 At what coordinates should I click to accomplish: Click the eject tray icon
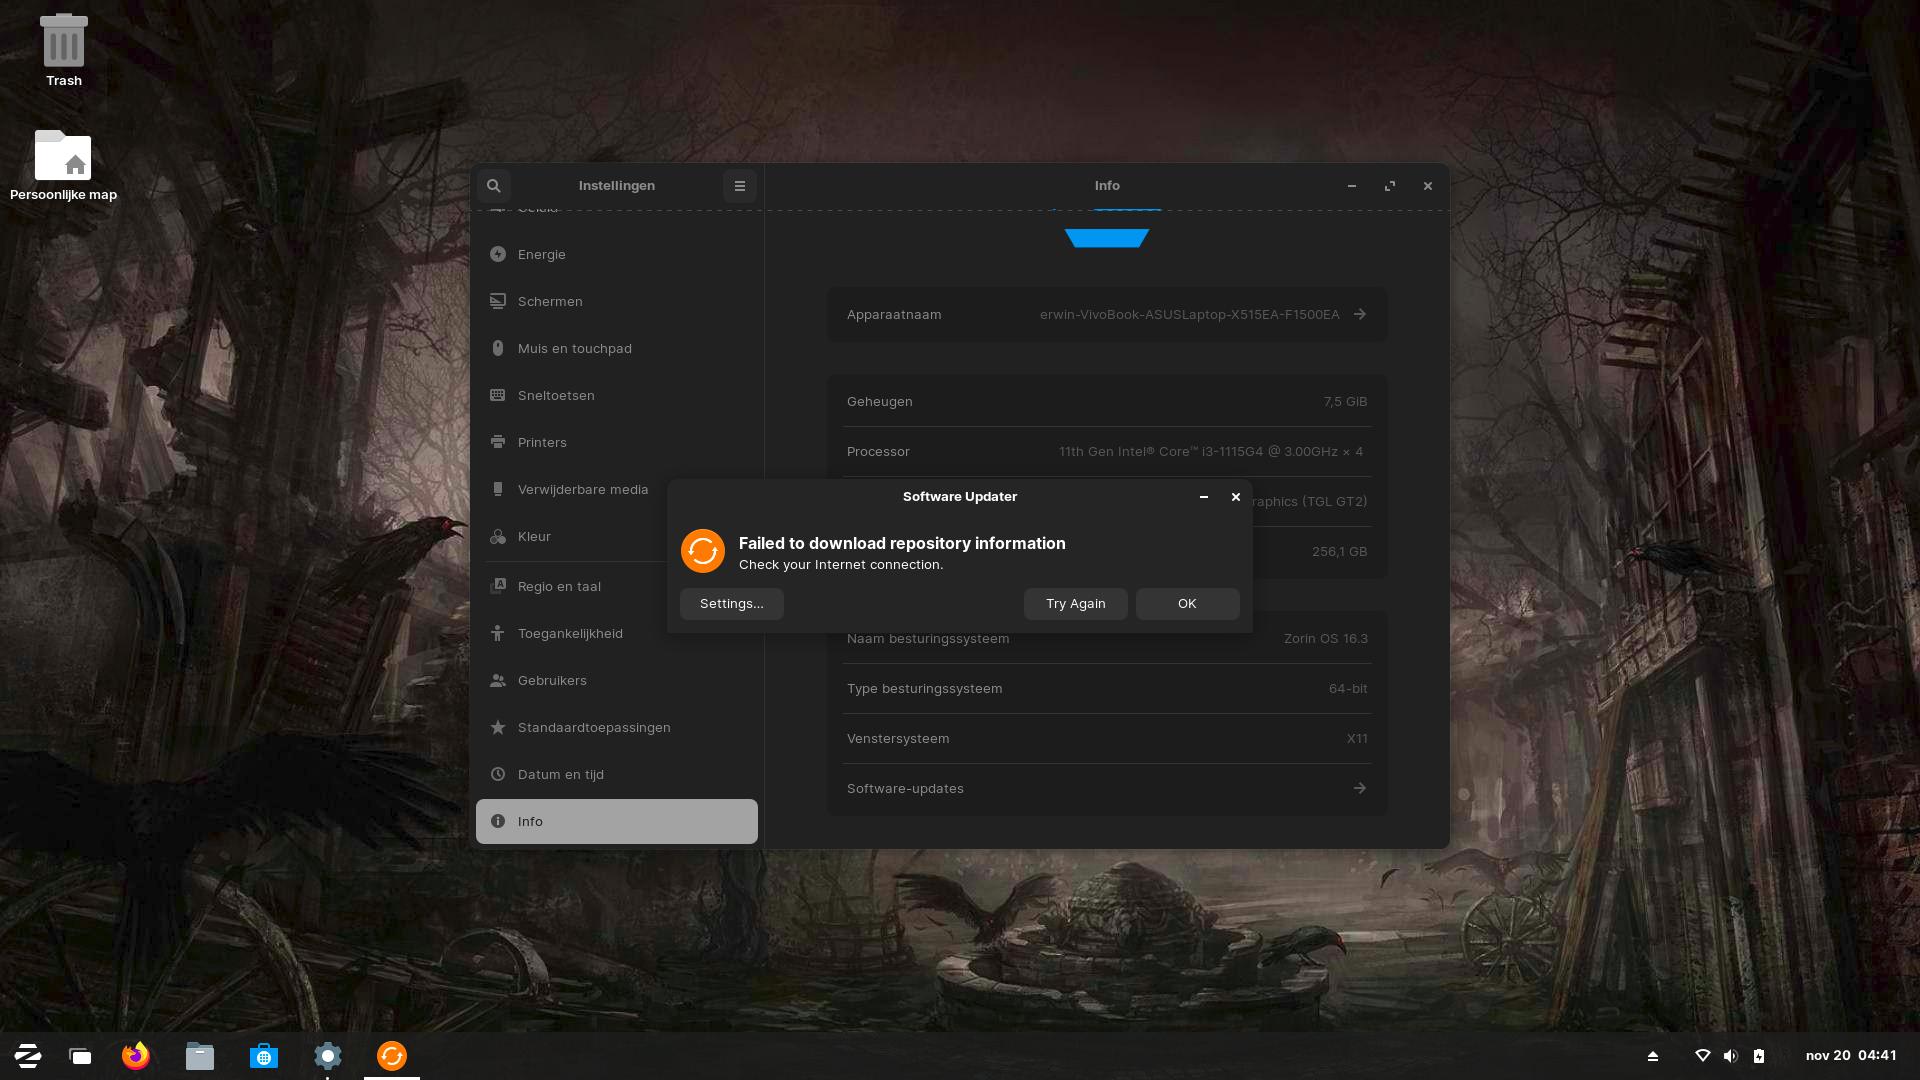(1653, 1056)
